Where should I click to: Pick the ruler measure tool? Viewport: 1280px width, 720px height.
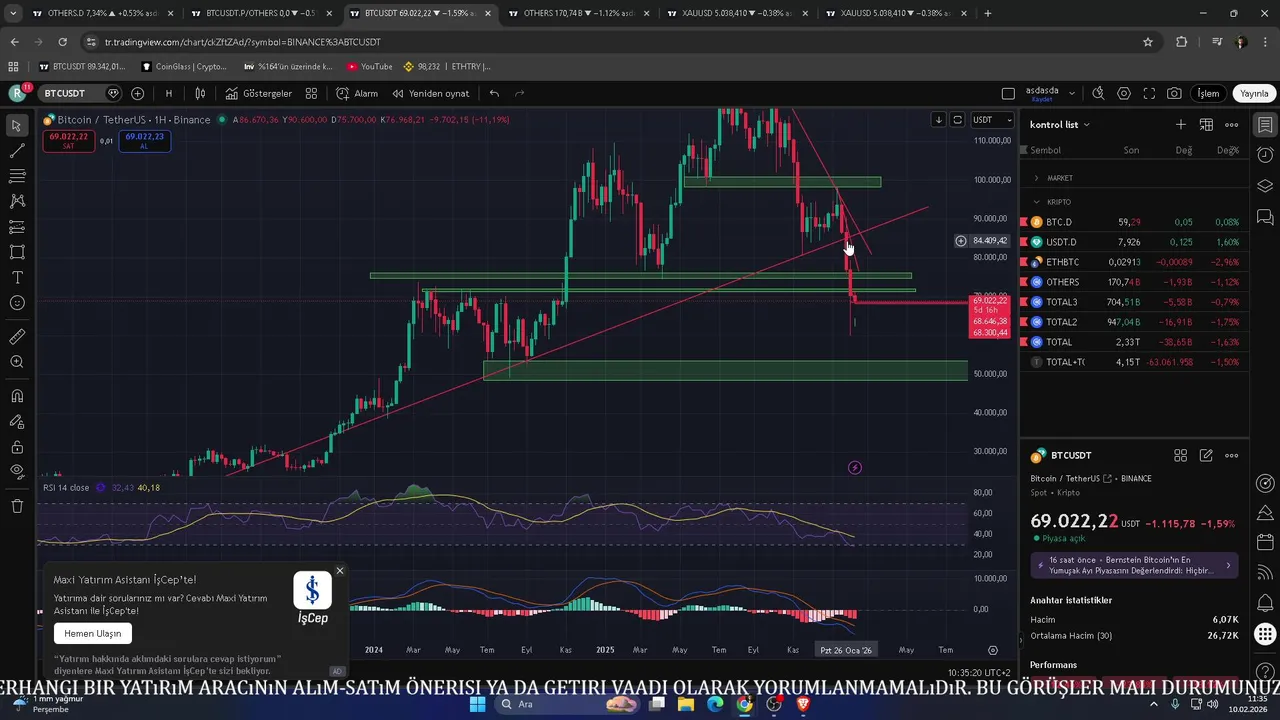click(x=16, y=337)
